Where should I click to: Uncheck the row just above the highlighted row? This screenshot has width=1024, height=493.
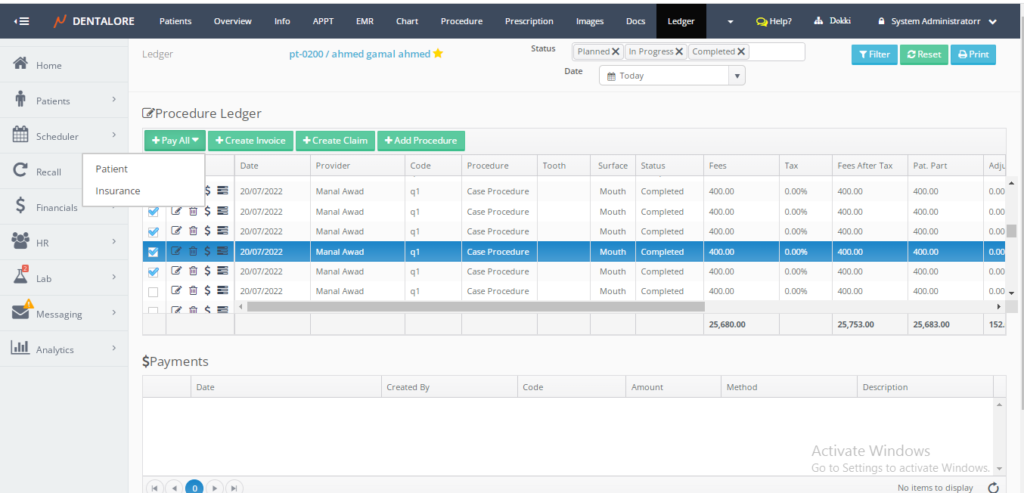[153, 232]
